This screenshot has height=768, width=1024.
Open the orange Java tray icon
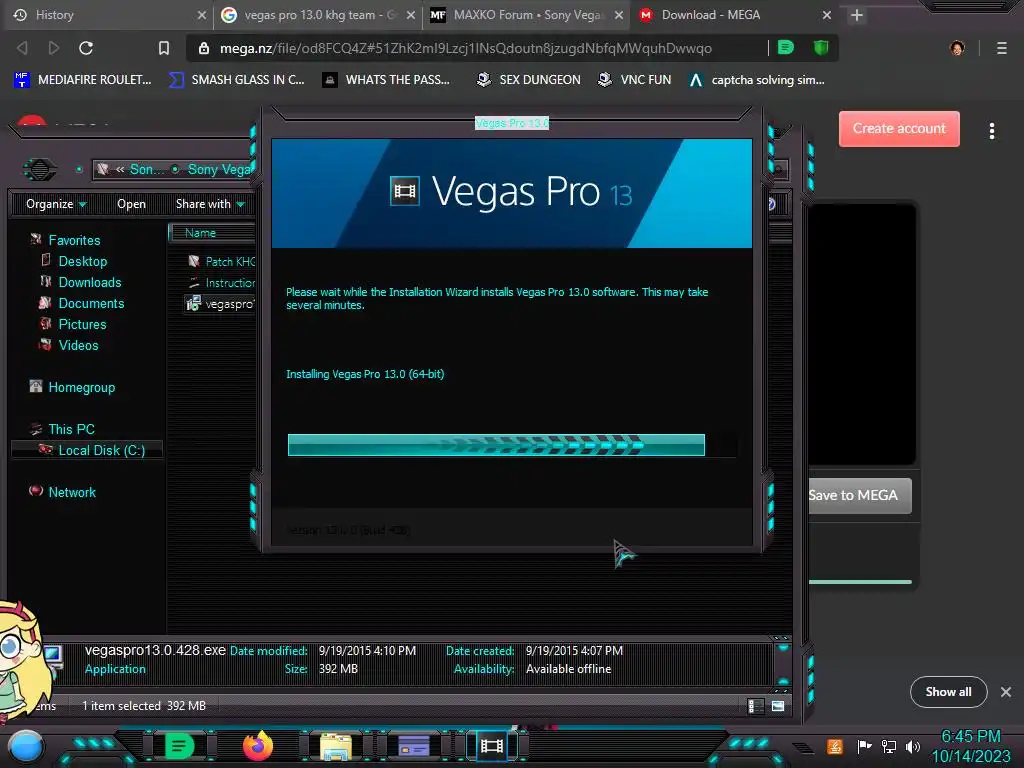click(x=835, y=746)
